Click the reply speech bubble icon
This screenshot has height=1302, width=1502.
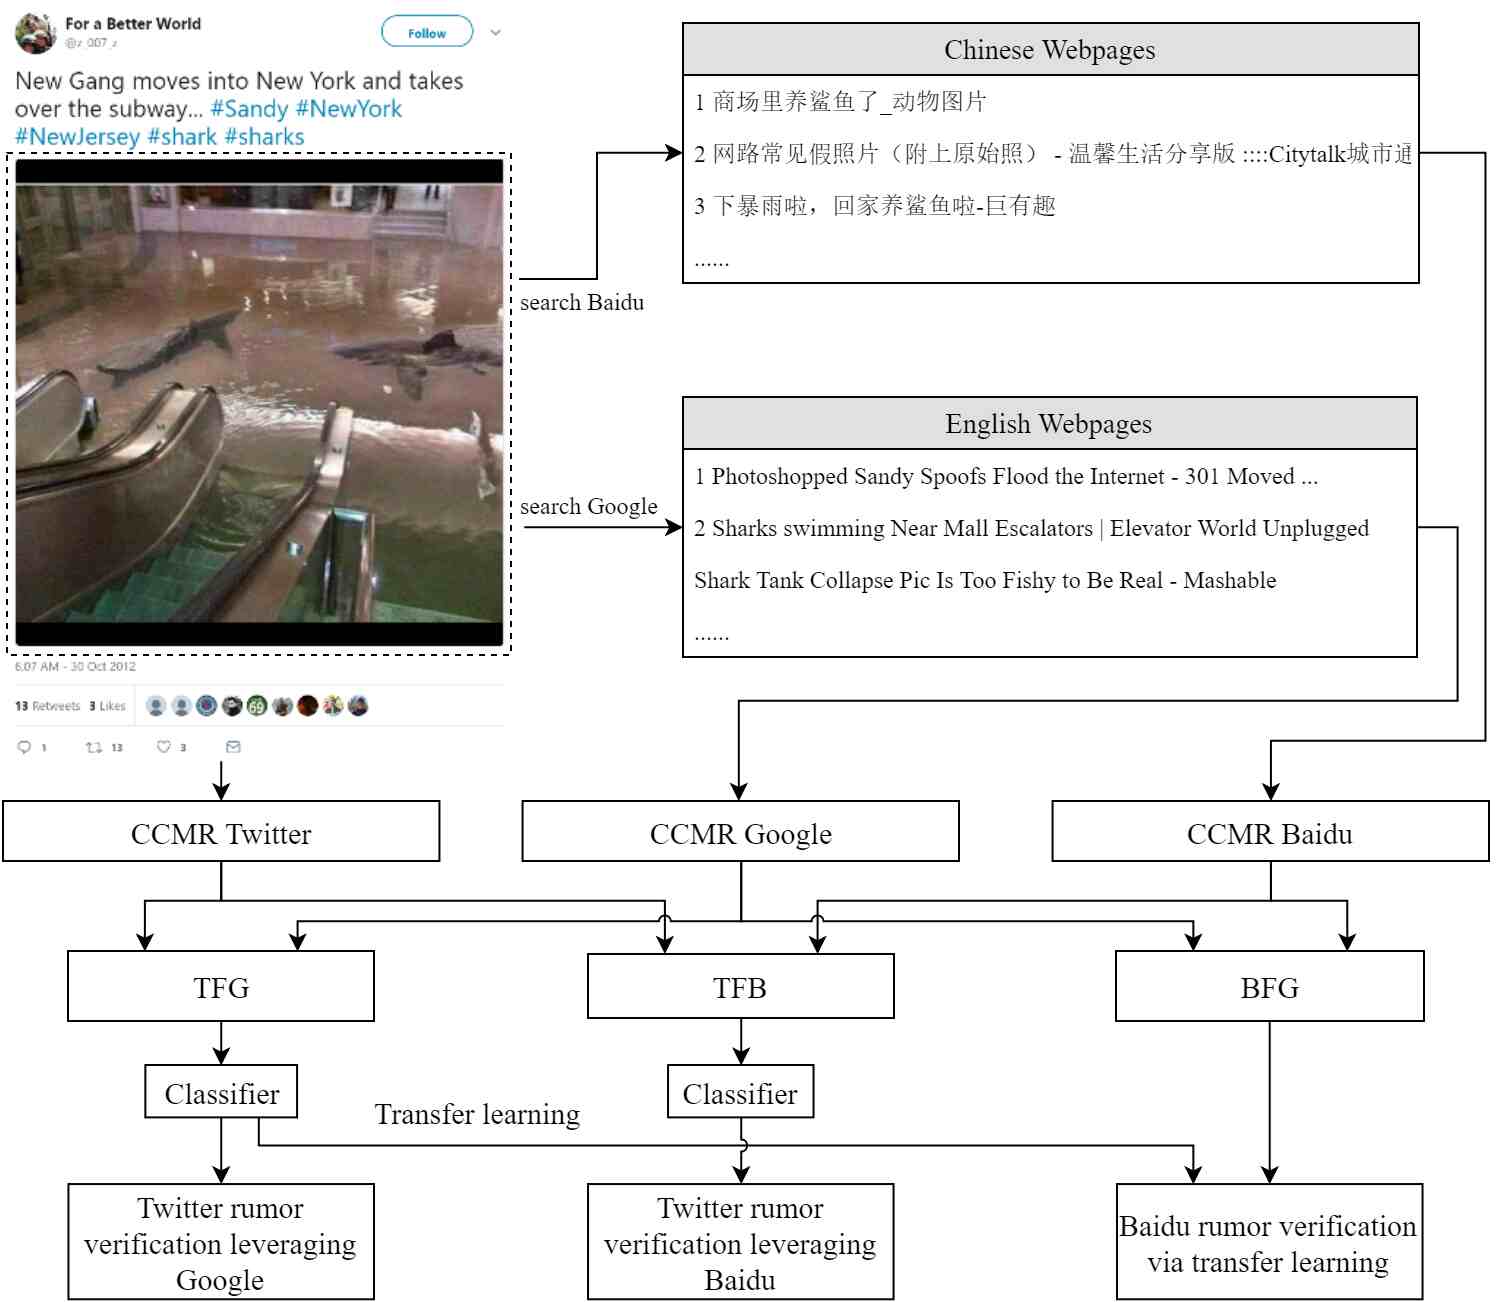pos(25,747)
